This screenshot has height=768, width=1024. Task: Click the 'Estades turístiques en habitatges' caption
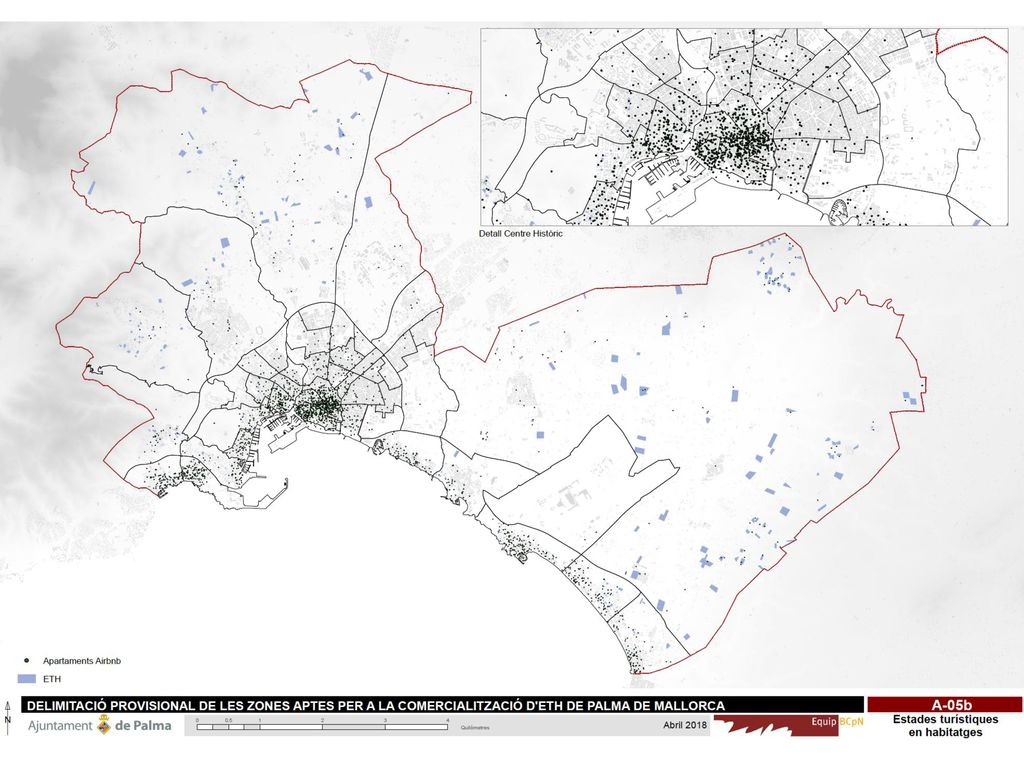coord(945,726)
